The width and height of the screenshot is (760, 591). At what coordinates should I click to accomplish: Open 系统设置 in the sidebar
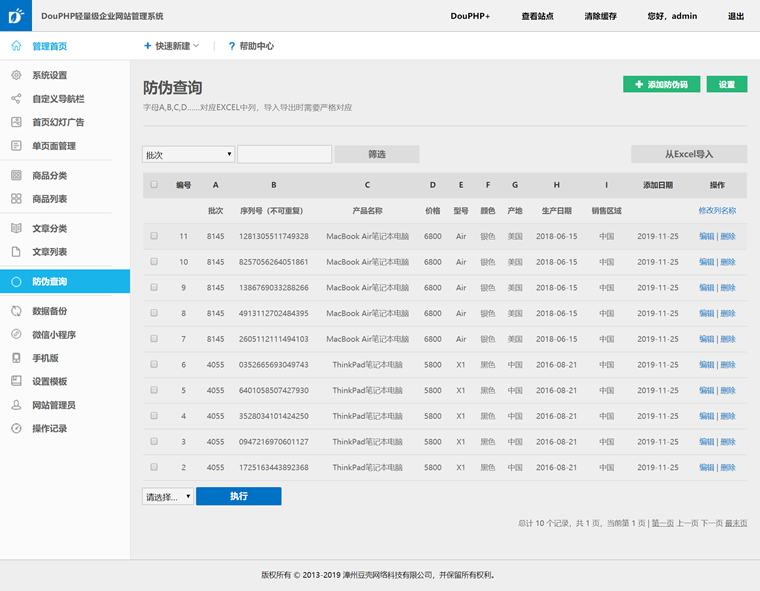click(49, 75)
